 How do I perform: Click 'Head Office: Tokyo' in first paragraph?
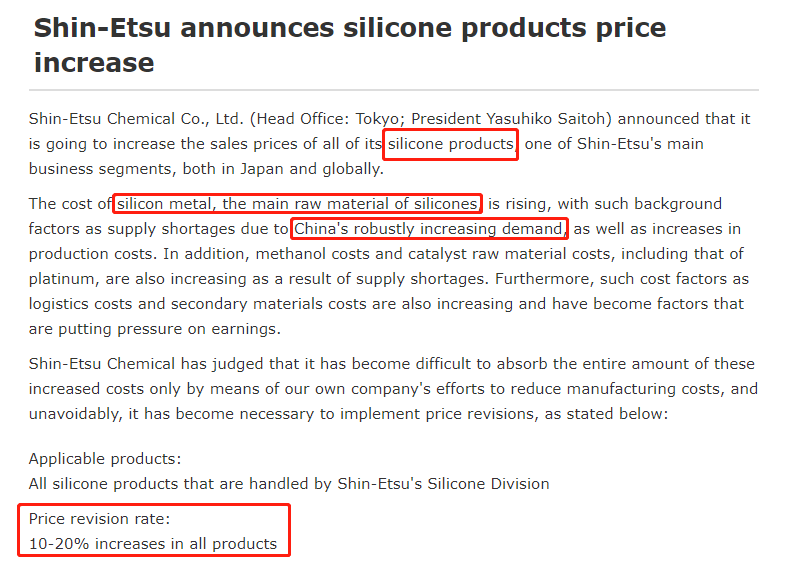(328, 119)
